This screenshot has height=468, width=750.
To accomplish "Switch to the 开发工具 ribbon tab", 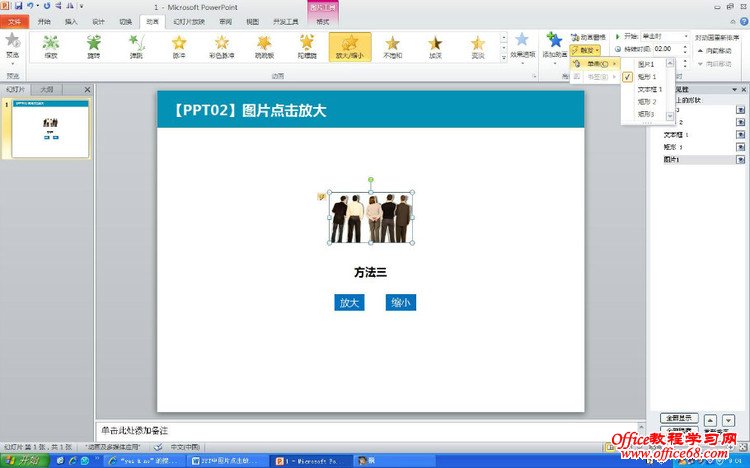I will point(286,22).
